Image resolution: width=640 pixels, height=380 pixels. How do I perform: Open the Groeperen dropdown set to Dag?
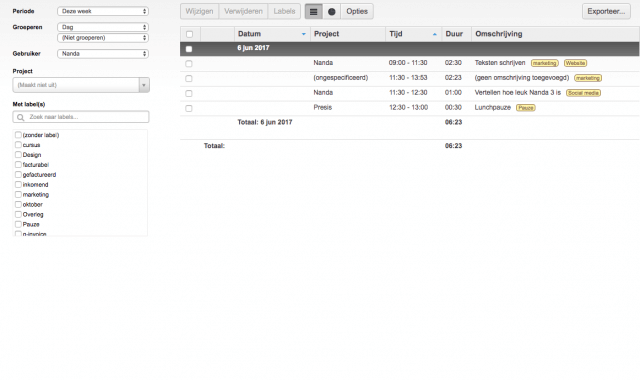[103, 27]
